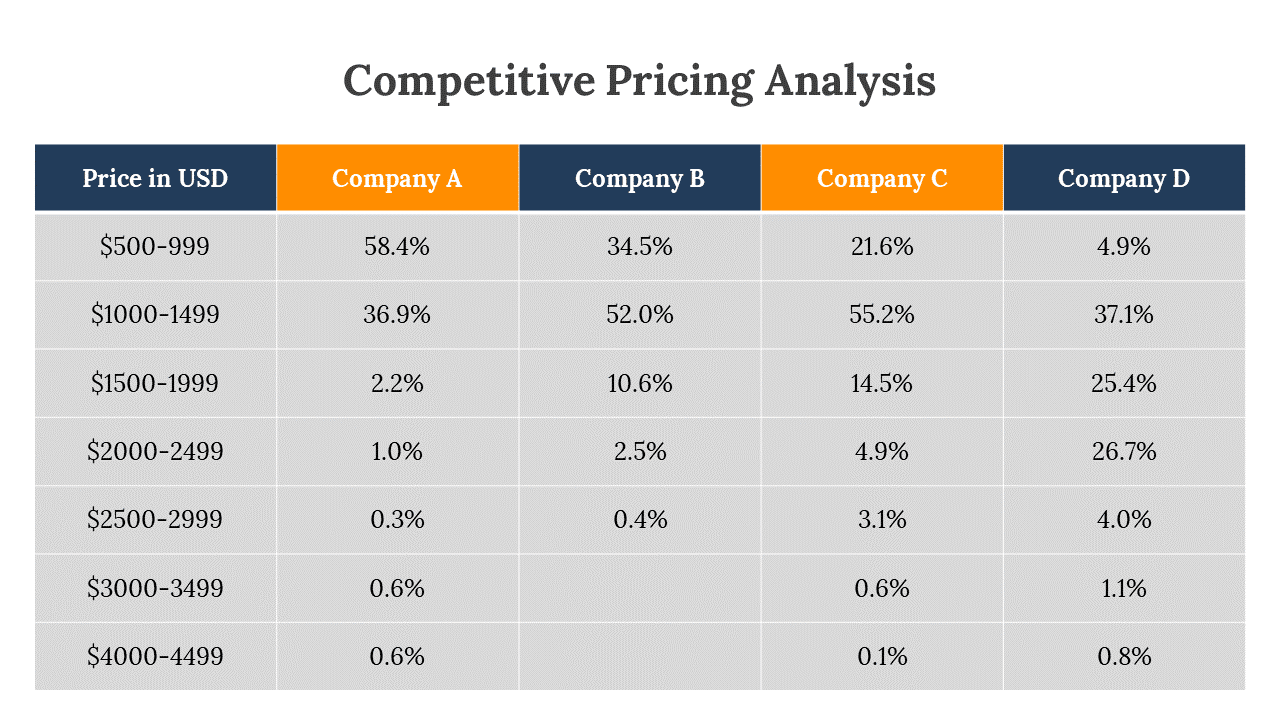This screenshot has height=720, width=1280.
Task: Select the $3000-3499 row label
Action: click(155, 588)
